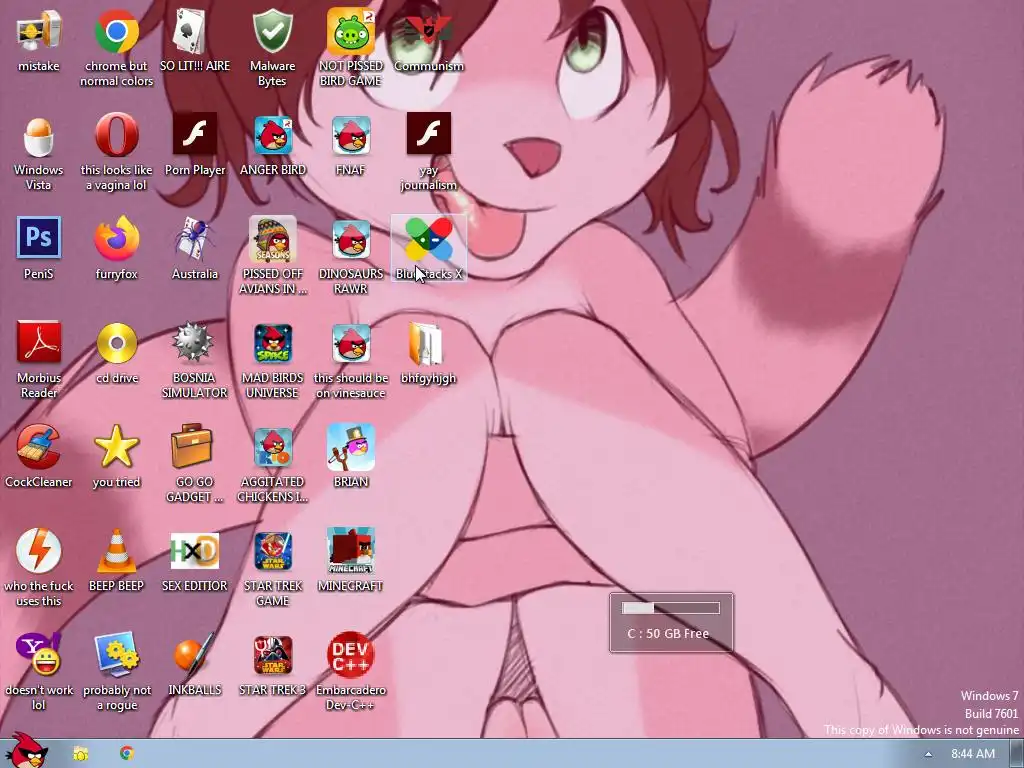Select the Yahoo Messenger smiley icon

39,655
